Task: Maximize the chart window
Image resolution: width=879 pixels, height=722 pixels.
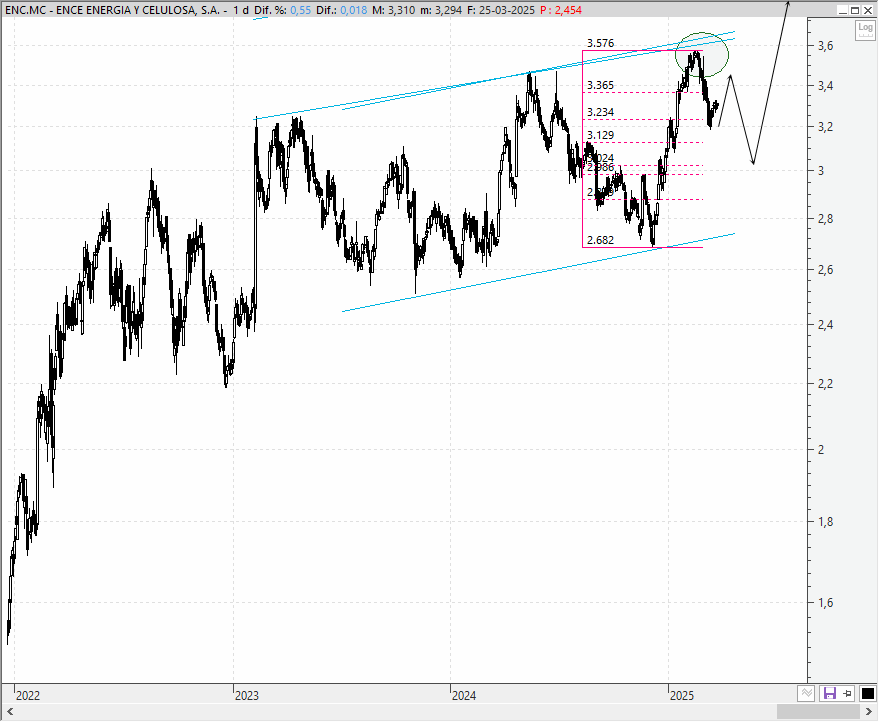Action: tap(855, 10)
